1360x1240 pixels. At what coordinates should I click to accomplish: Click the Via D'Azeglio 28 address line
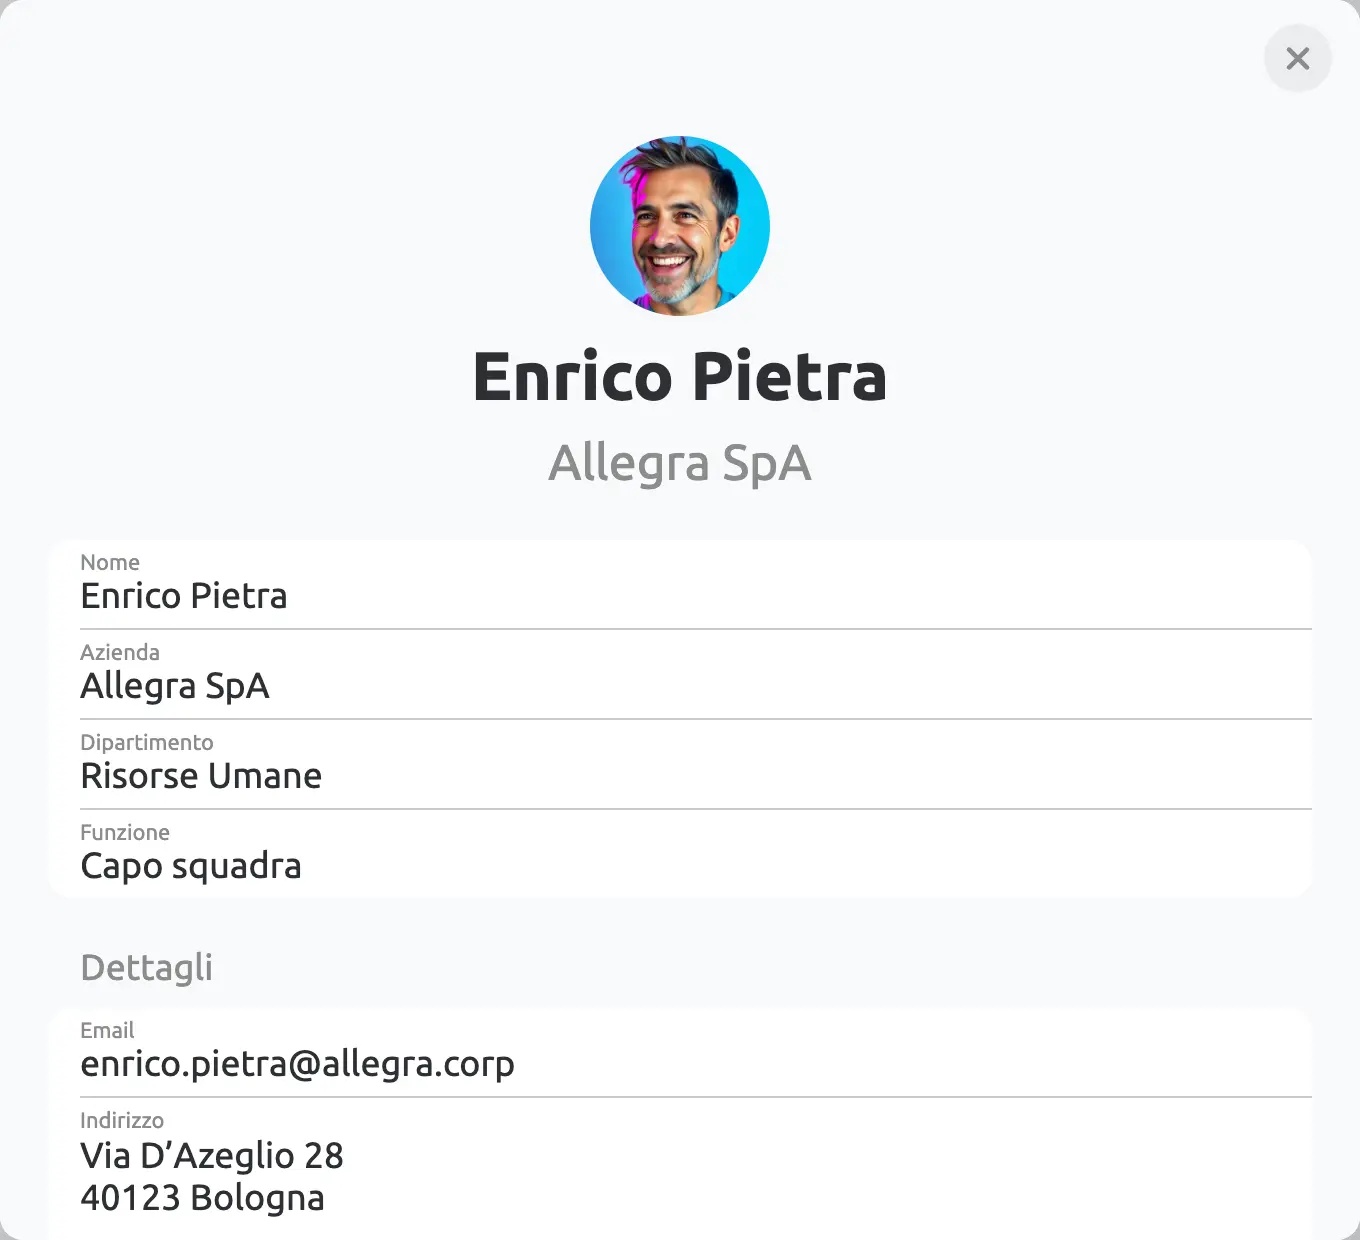[x=212, y=1156]
